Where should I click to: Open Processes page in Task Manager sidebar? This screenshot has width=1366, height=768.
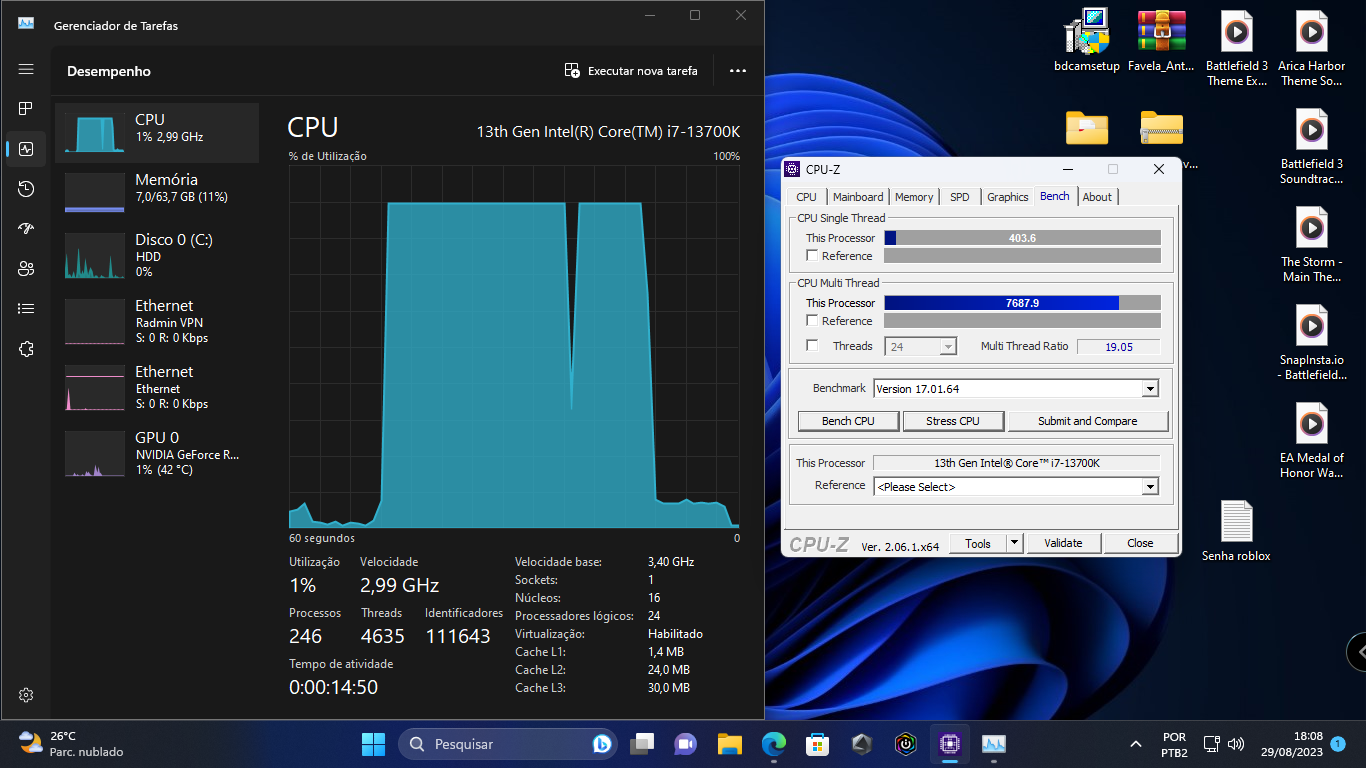[x=26, y=108]
